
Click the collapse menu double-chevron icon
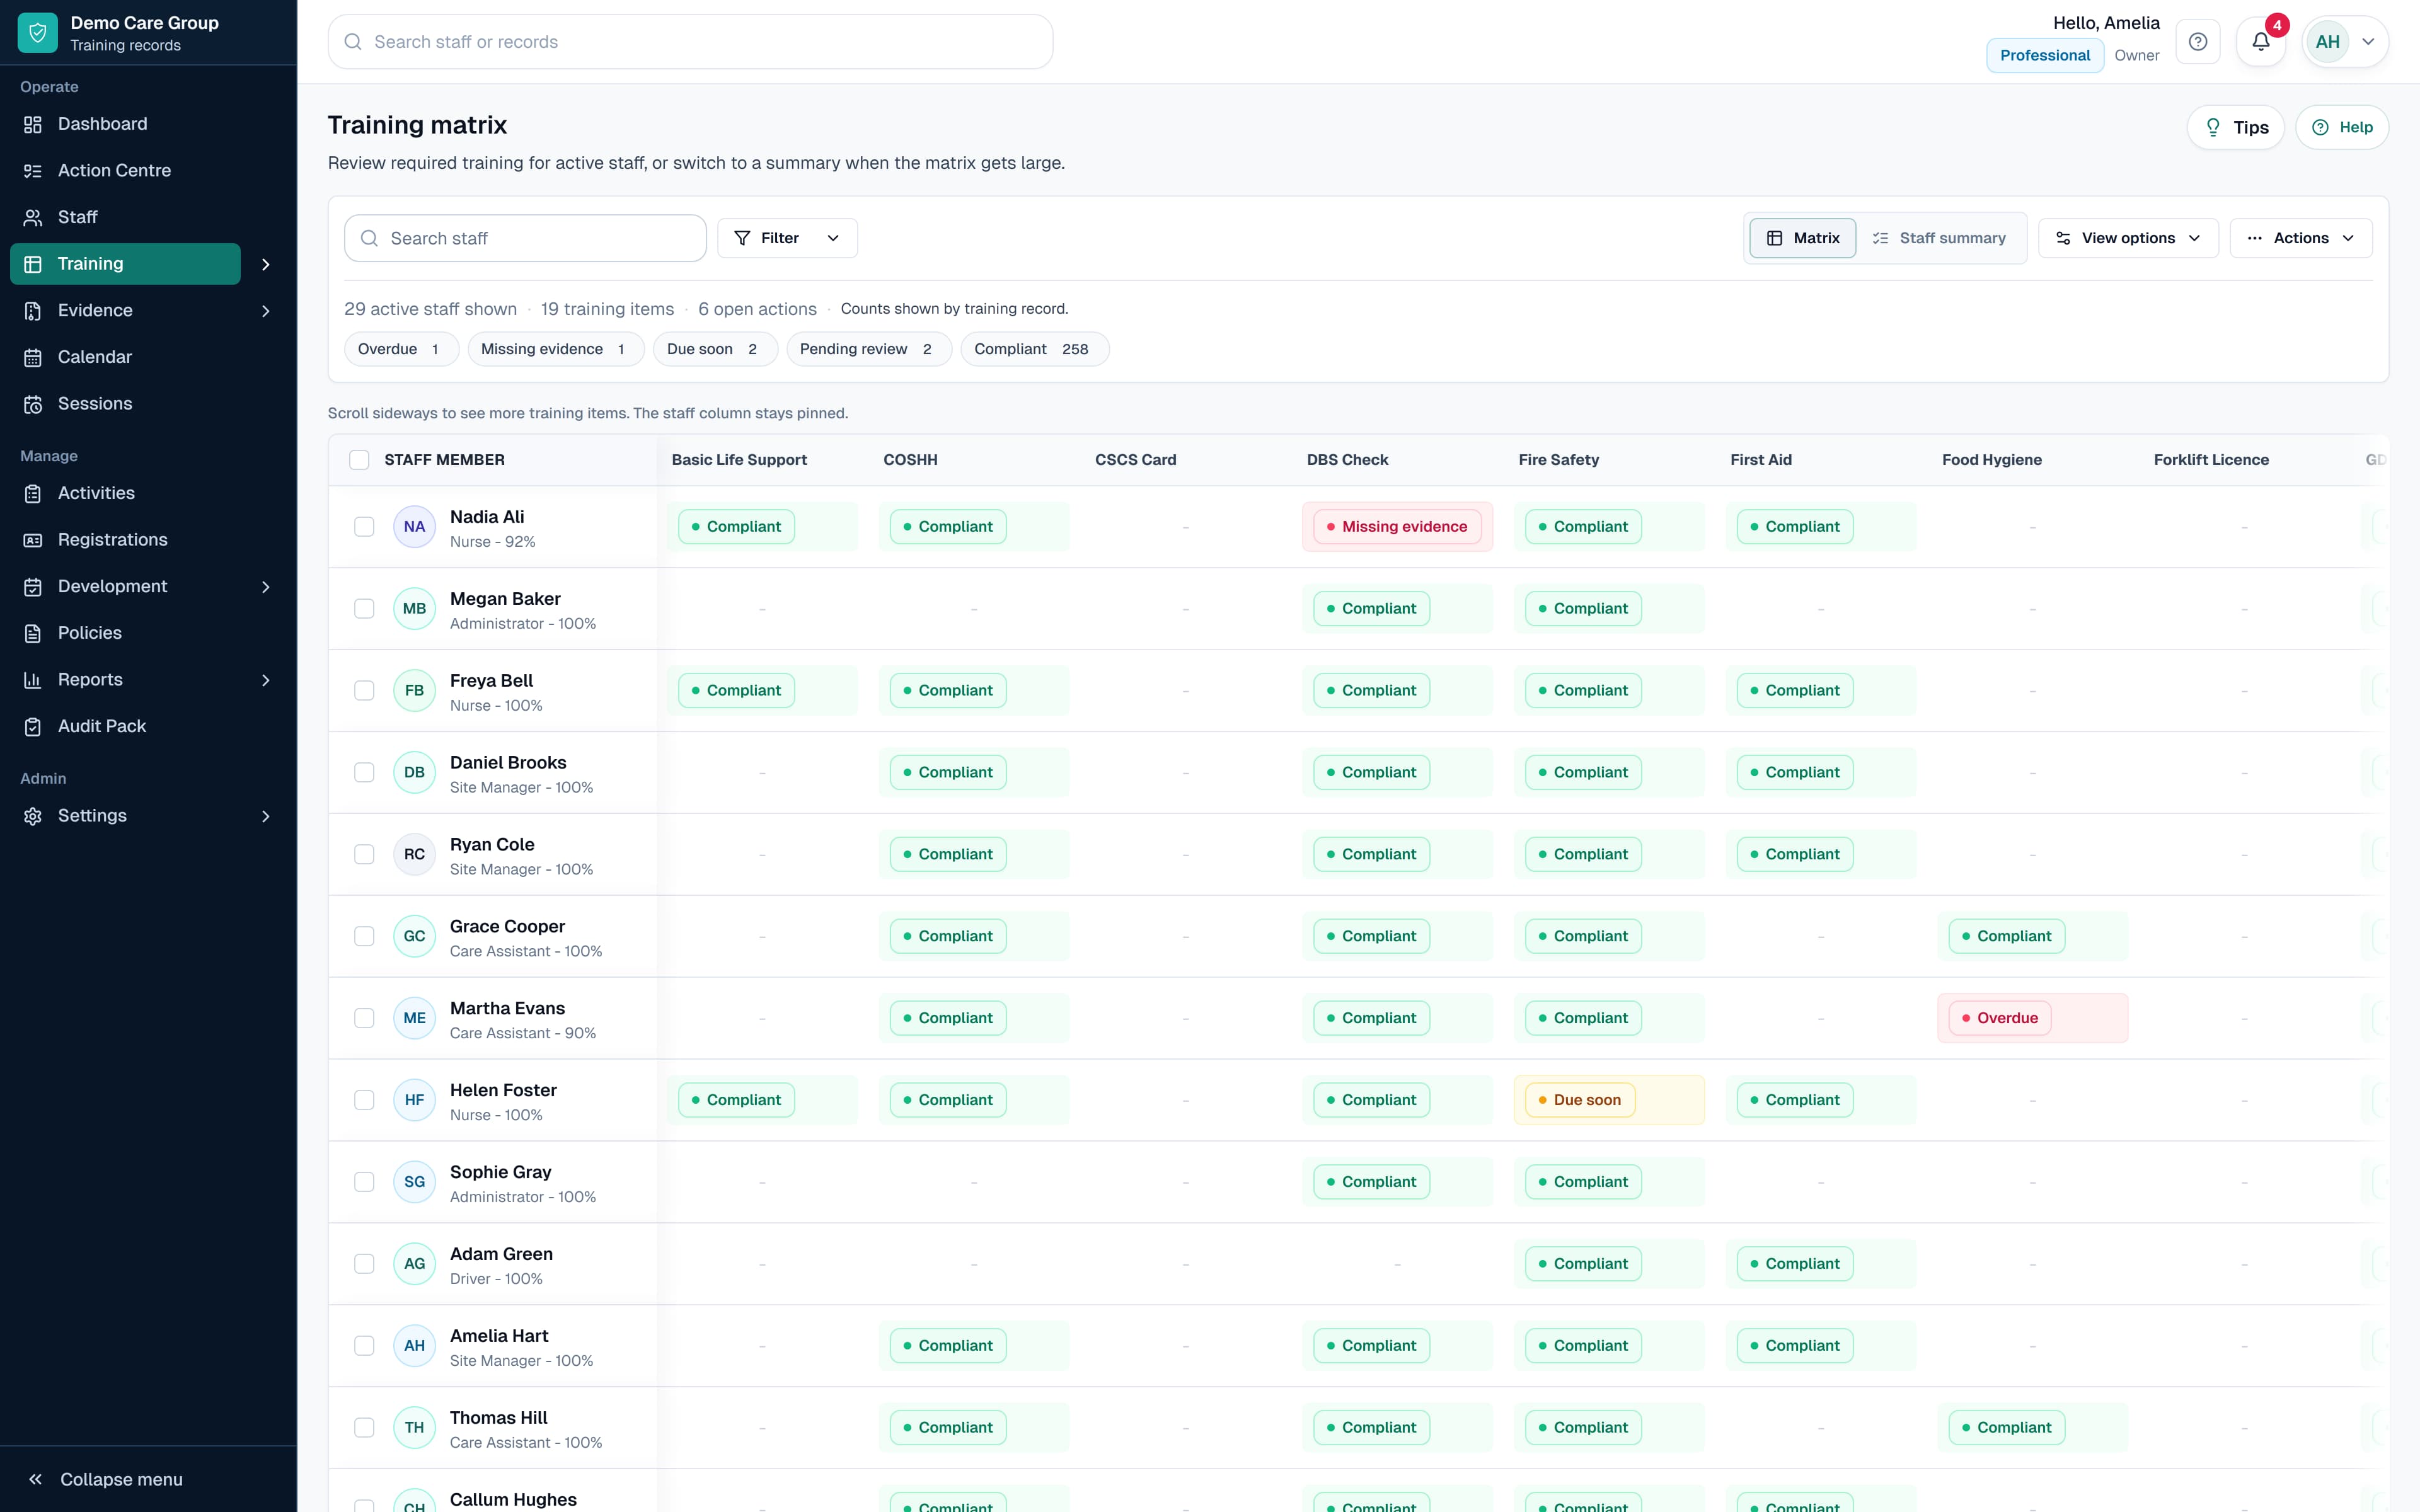click(35, 1479)
